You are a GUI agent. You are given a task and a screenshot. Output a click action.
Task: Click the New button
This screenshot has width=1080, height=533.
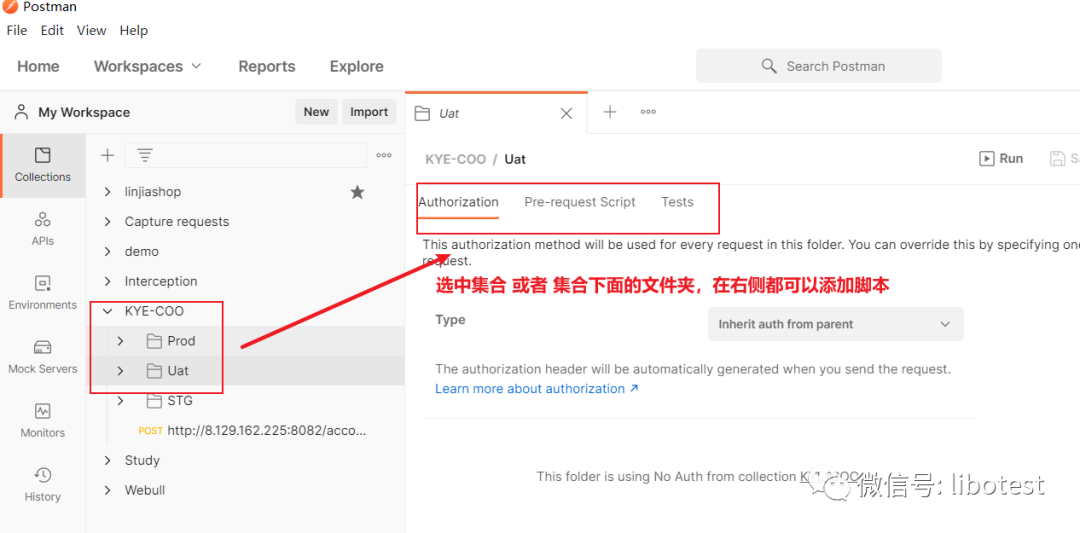coord(316,112)
